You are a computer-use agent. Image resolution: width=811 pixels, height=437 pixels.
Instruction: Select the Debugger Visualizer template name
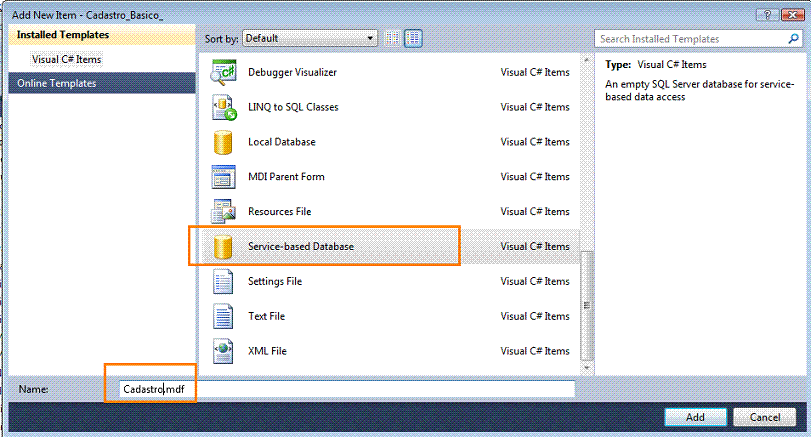coord(292,72)
